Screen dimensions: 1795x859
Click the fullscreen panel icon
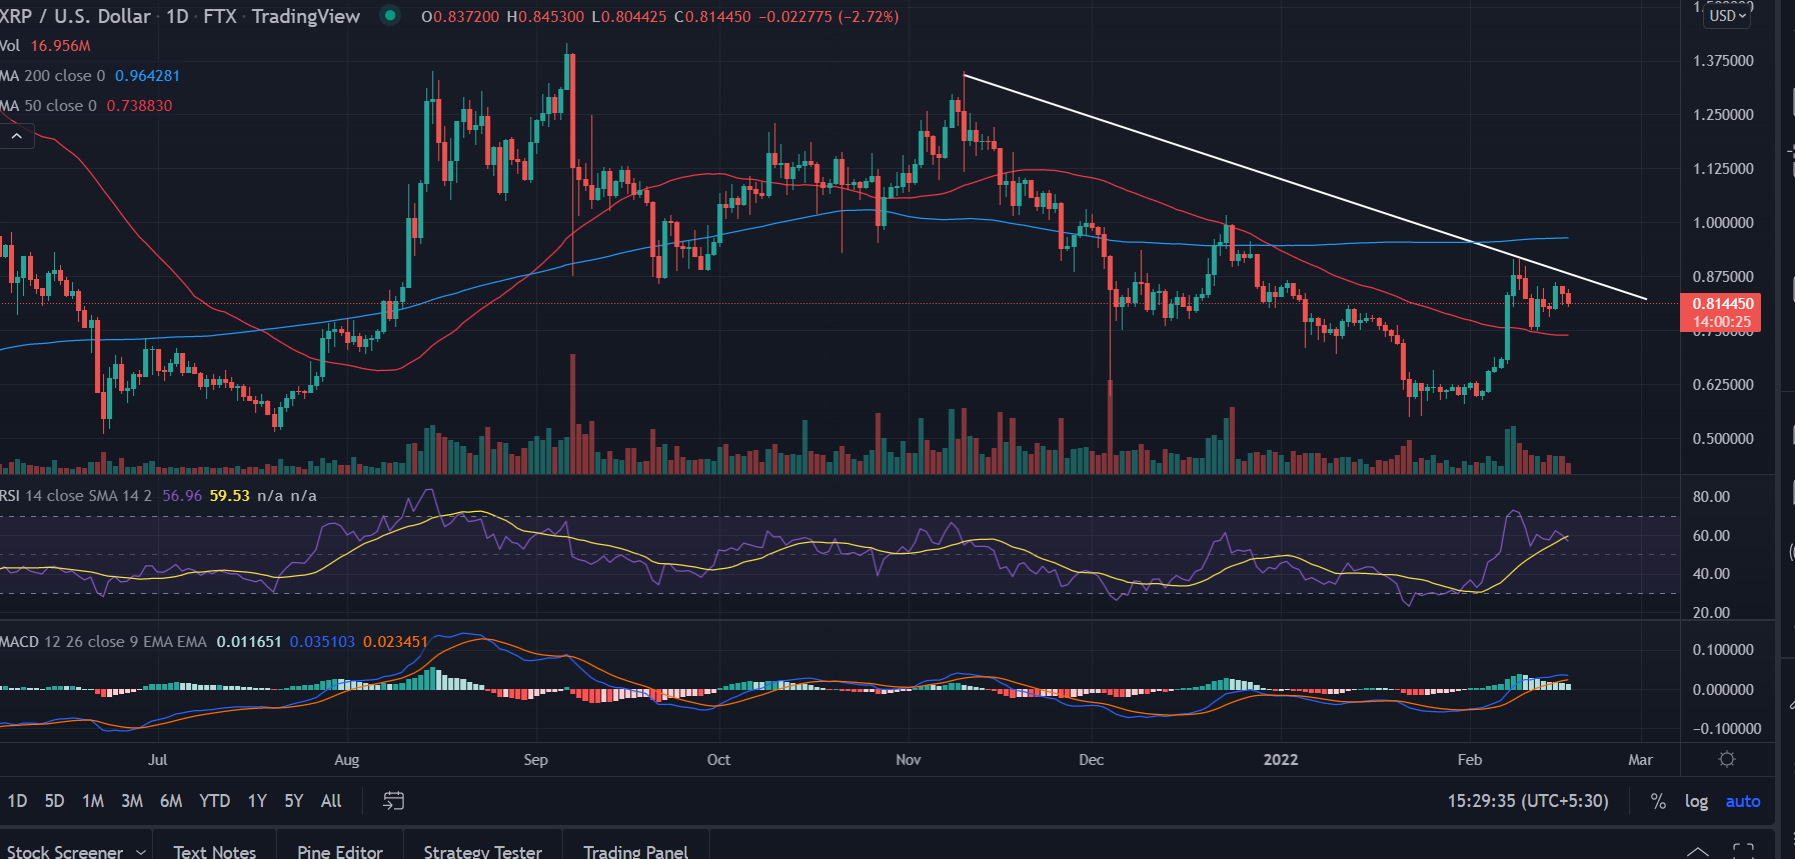pyautogui.click(x=1743, y=851)
